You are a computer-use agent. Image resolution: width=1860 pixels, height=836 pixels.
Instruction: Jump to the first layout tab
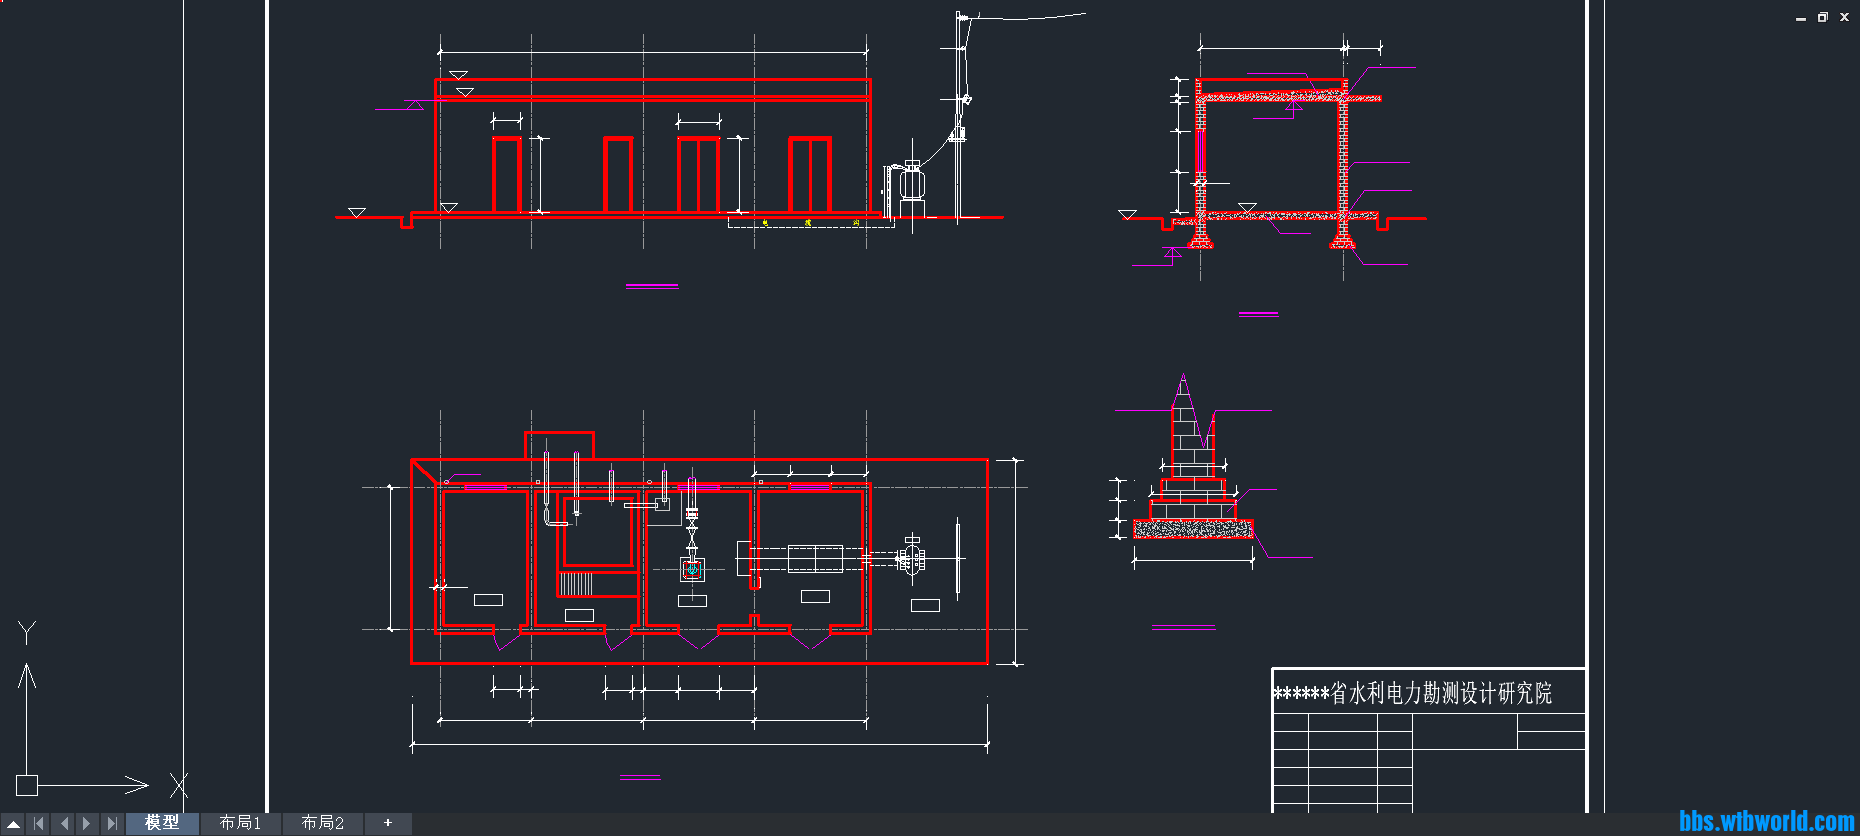point(39,823)
